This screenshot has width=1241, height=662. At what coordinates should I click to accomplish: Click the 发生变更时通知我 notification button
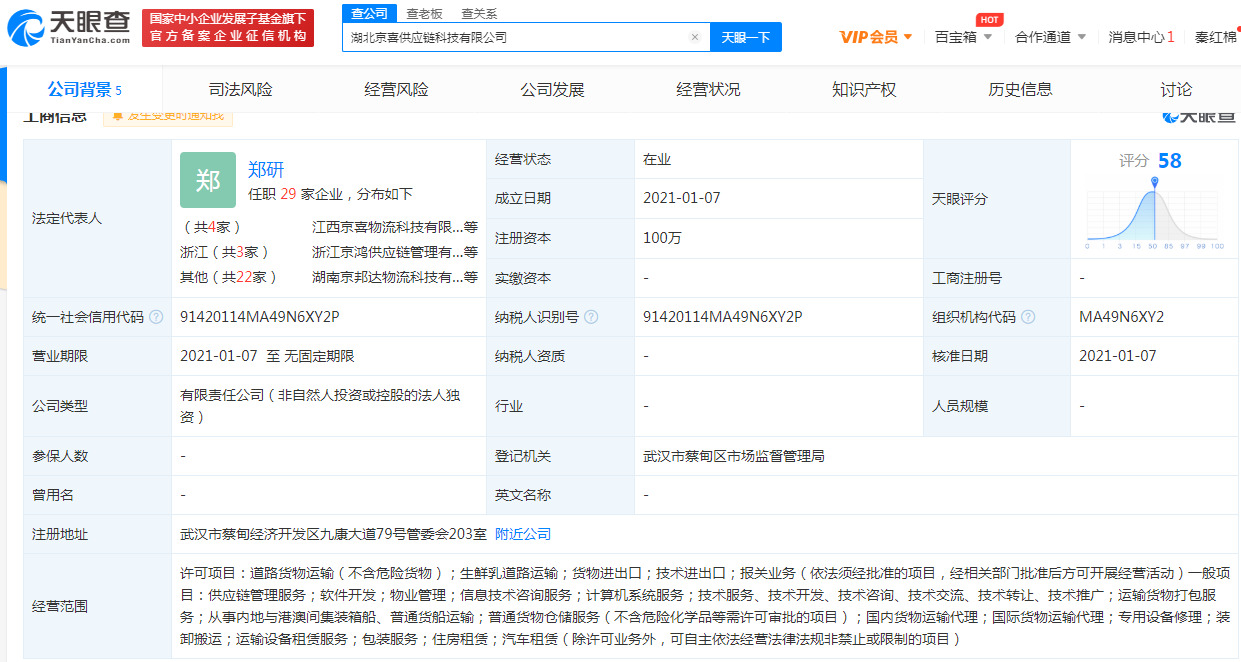pos(167,115)
